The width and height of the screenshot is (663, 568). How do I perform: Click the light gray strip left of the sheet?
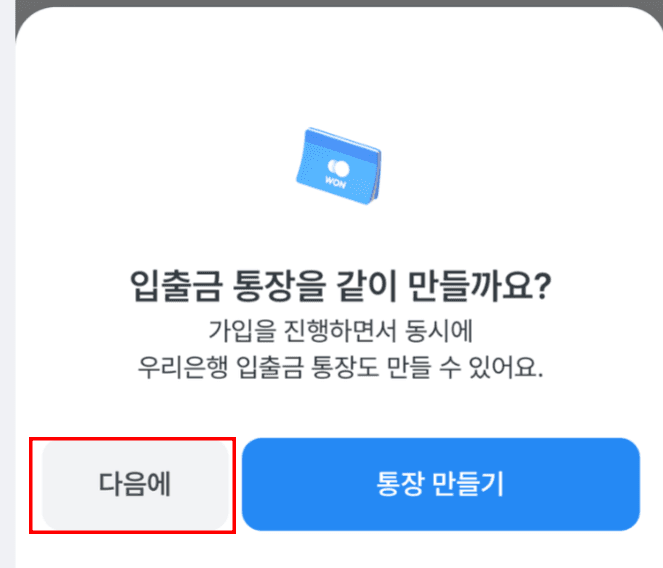tap(7, 284)
